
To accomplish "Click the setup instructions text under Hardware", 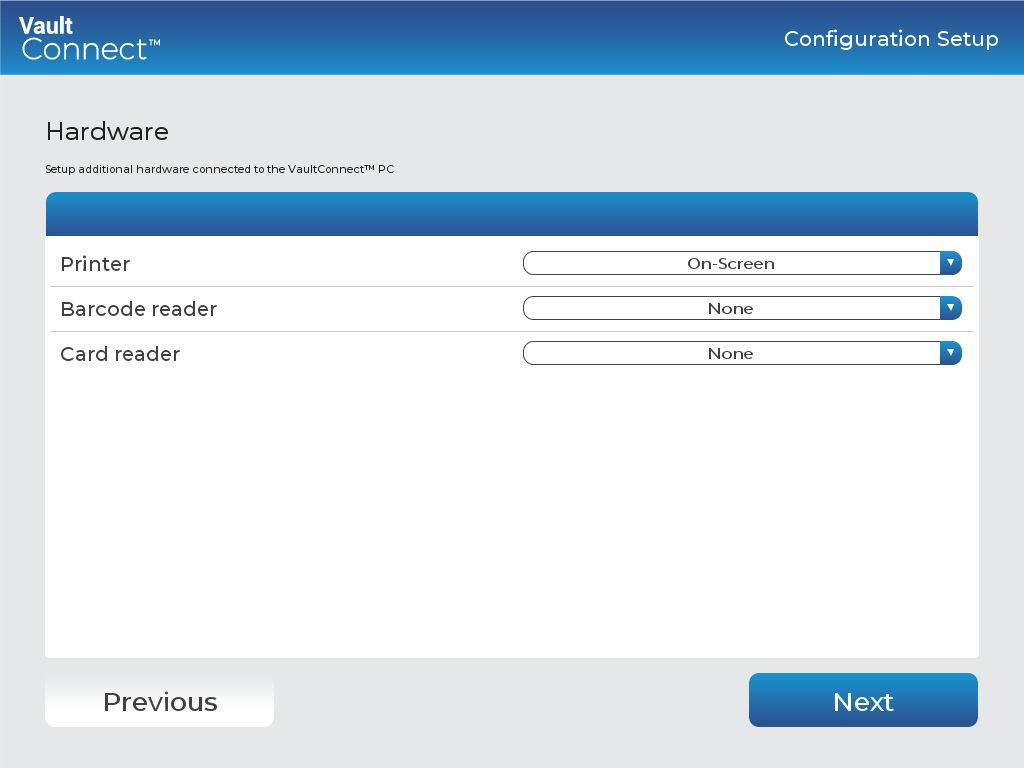I will point(220,169).
